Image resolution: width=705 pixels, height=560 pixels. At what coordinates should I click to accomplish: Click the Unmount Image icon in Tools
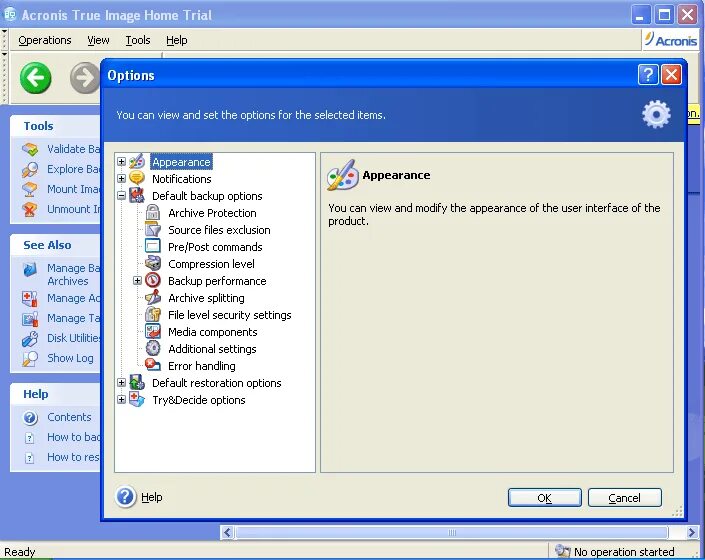(30, 209)
